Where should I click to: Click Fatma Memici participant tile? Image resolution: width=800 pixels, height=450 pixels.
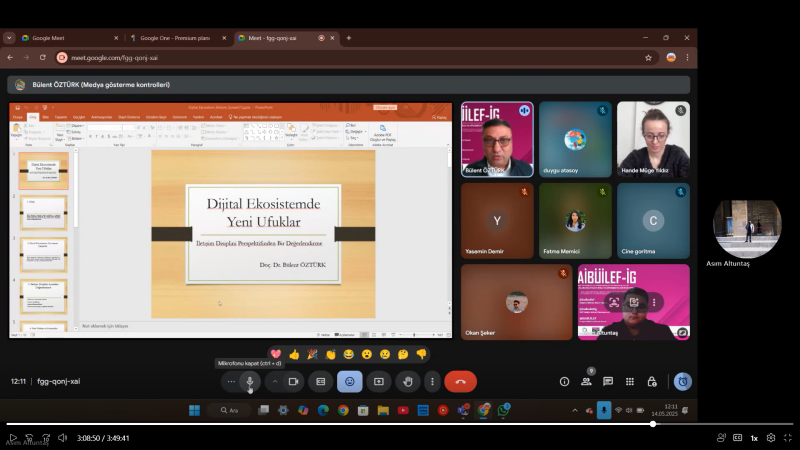tap(575, 221)
